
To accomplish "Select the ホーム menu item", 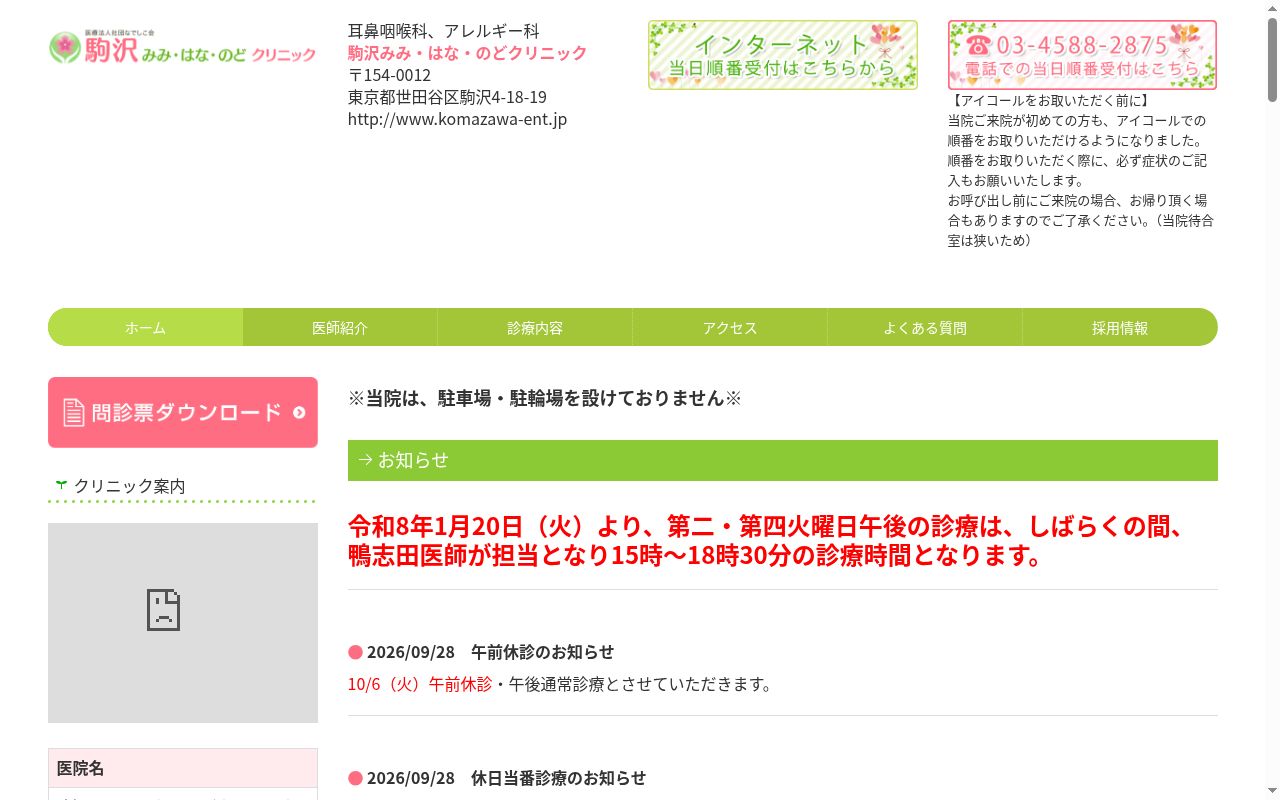I will pos(145,327).
